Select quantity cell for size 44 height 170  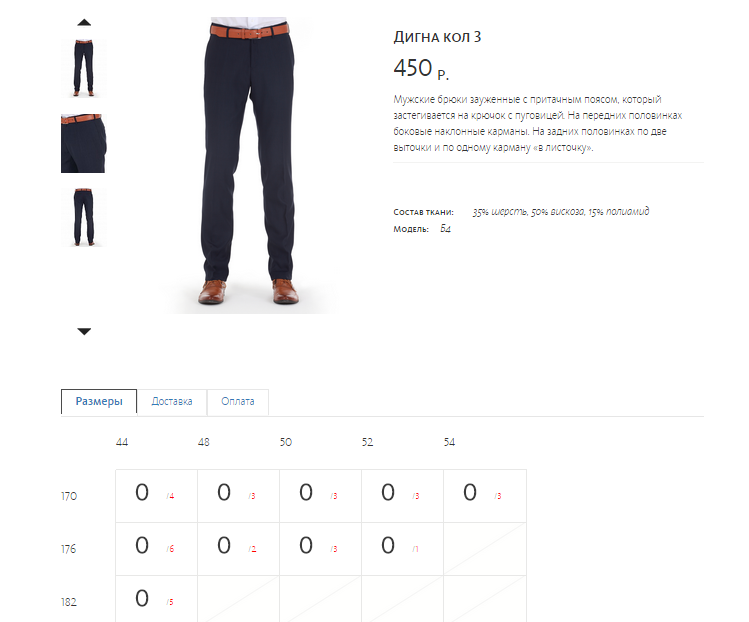156,496
